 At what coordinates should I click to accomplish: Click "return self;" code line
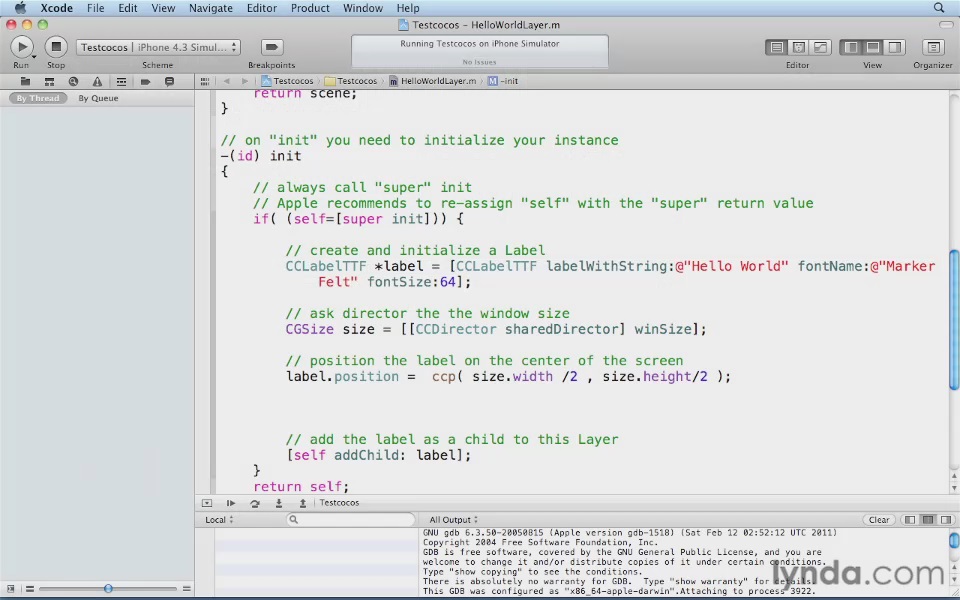(301, 487)
